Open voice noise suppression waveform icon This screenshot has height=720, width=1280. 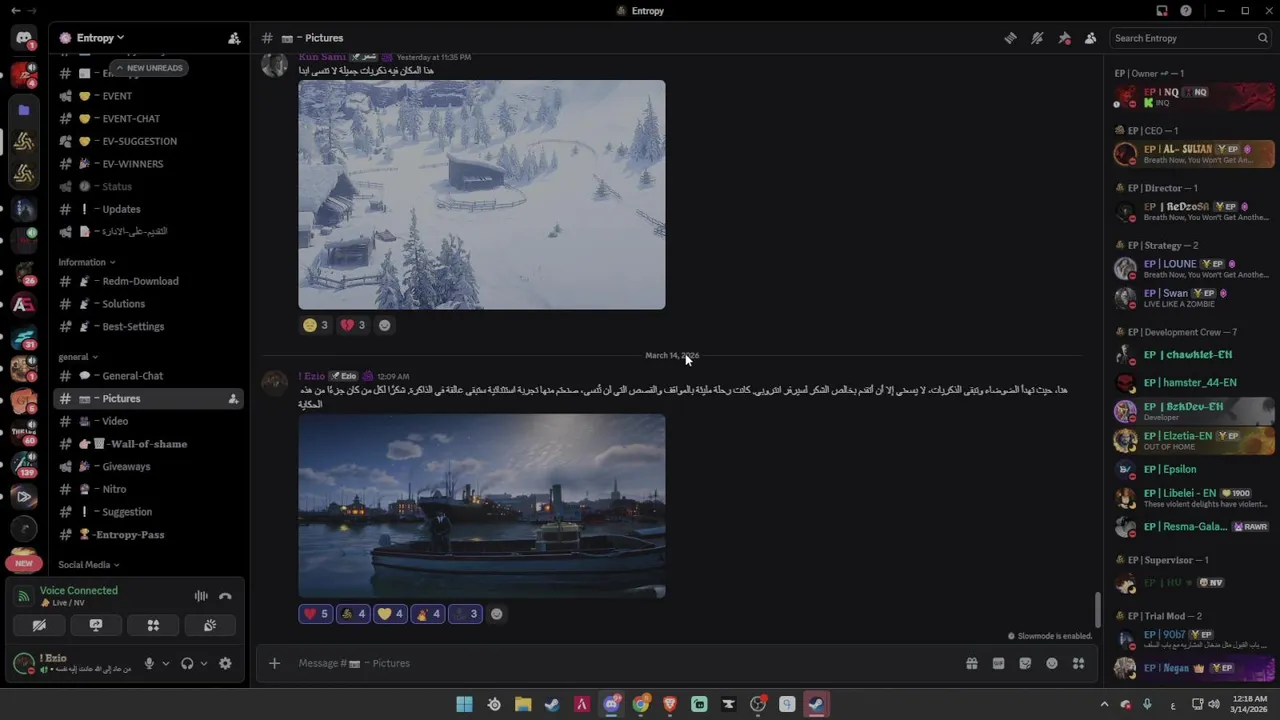[201, 596]
